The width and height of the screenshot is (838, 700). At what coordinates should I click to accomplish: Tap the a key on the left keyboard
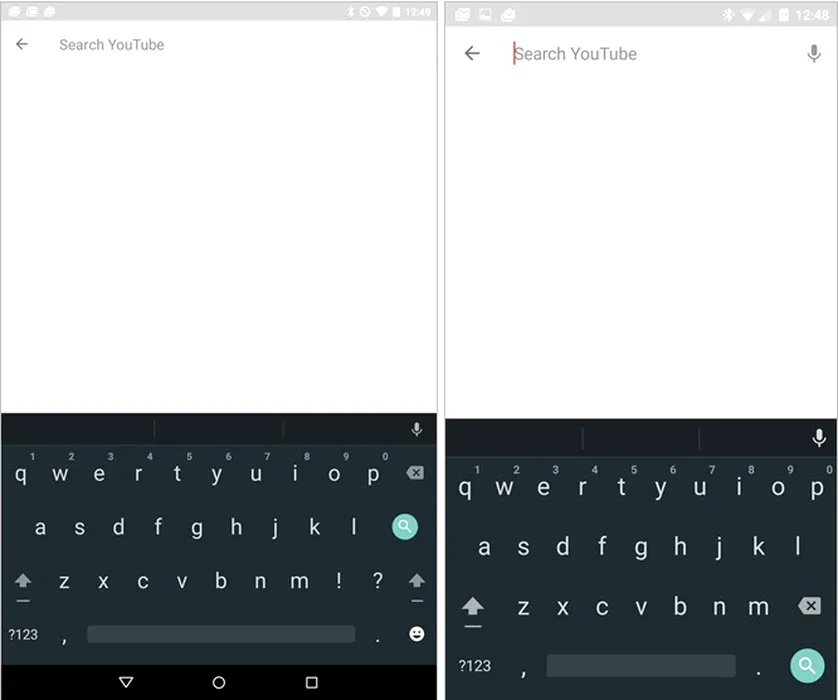[x=40, y=527]
